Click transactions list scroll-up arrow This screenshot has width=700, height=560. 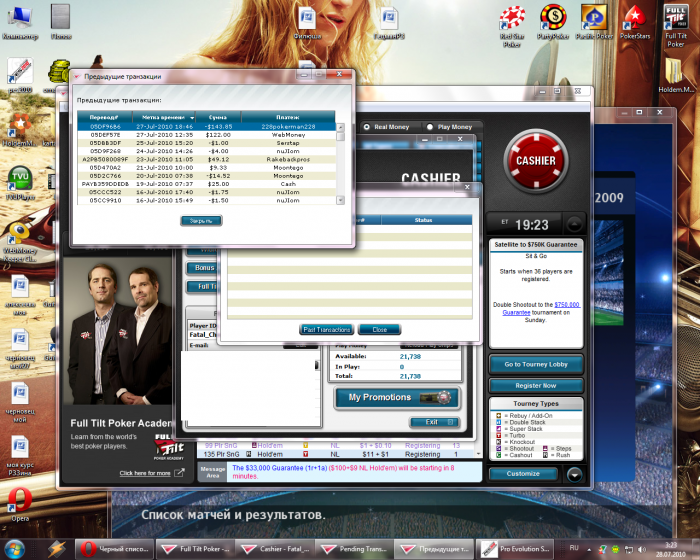(340, 127)
